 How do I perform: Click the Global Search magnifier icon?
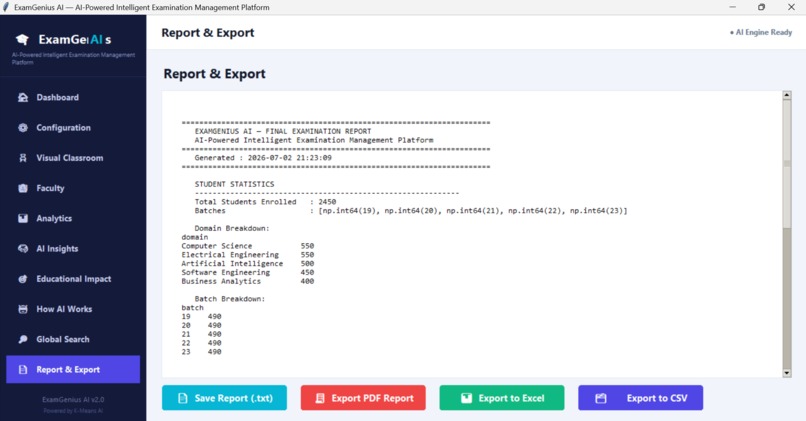(23, 339)
